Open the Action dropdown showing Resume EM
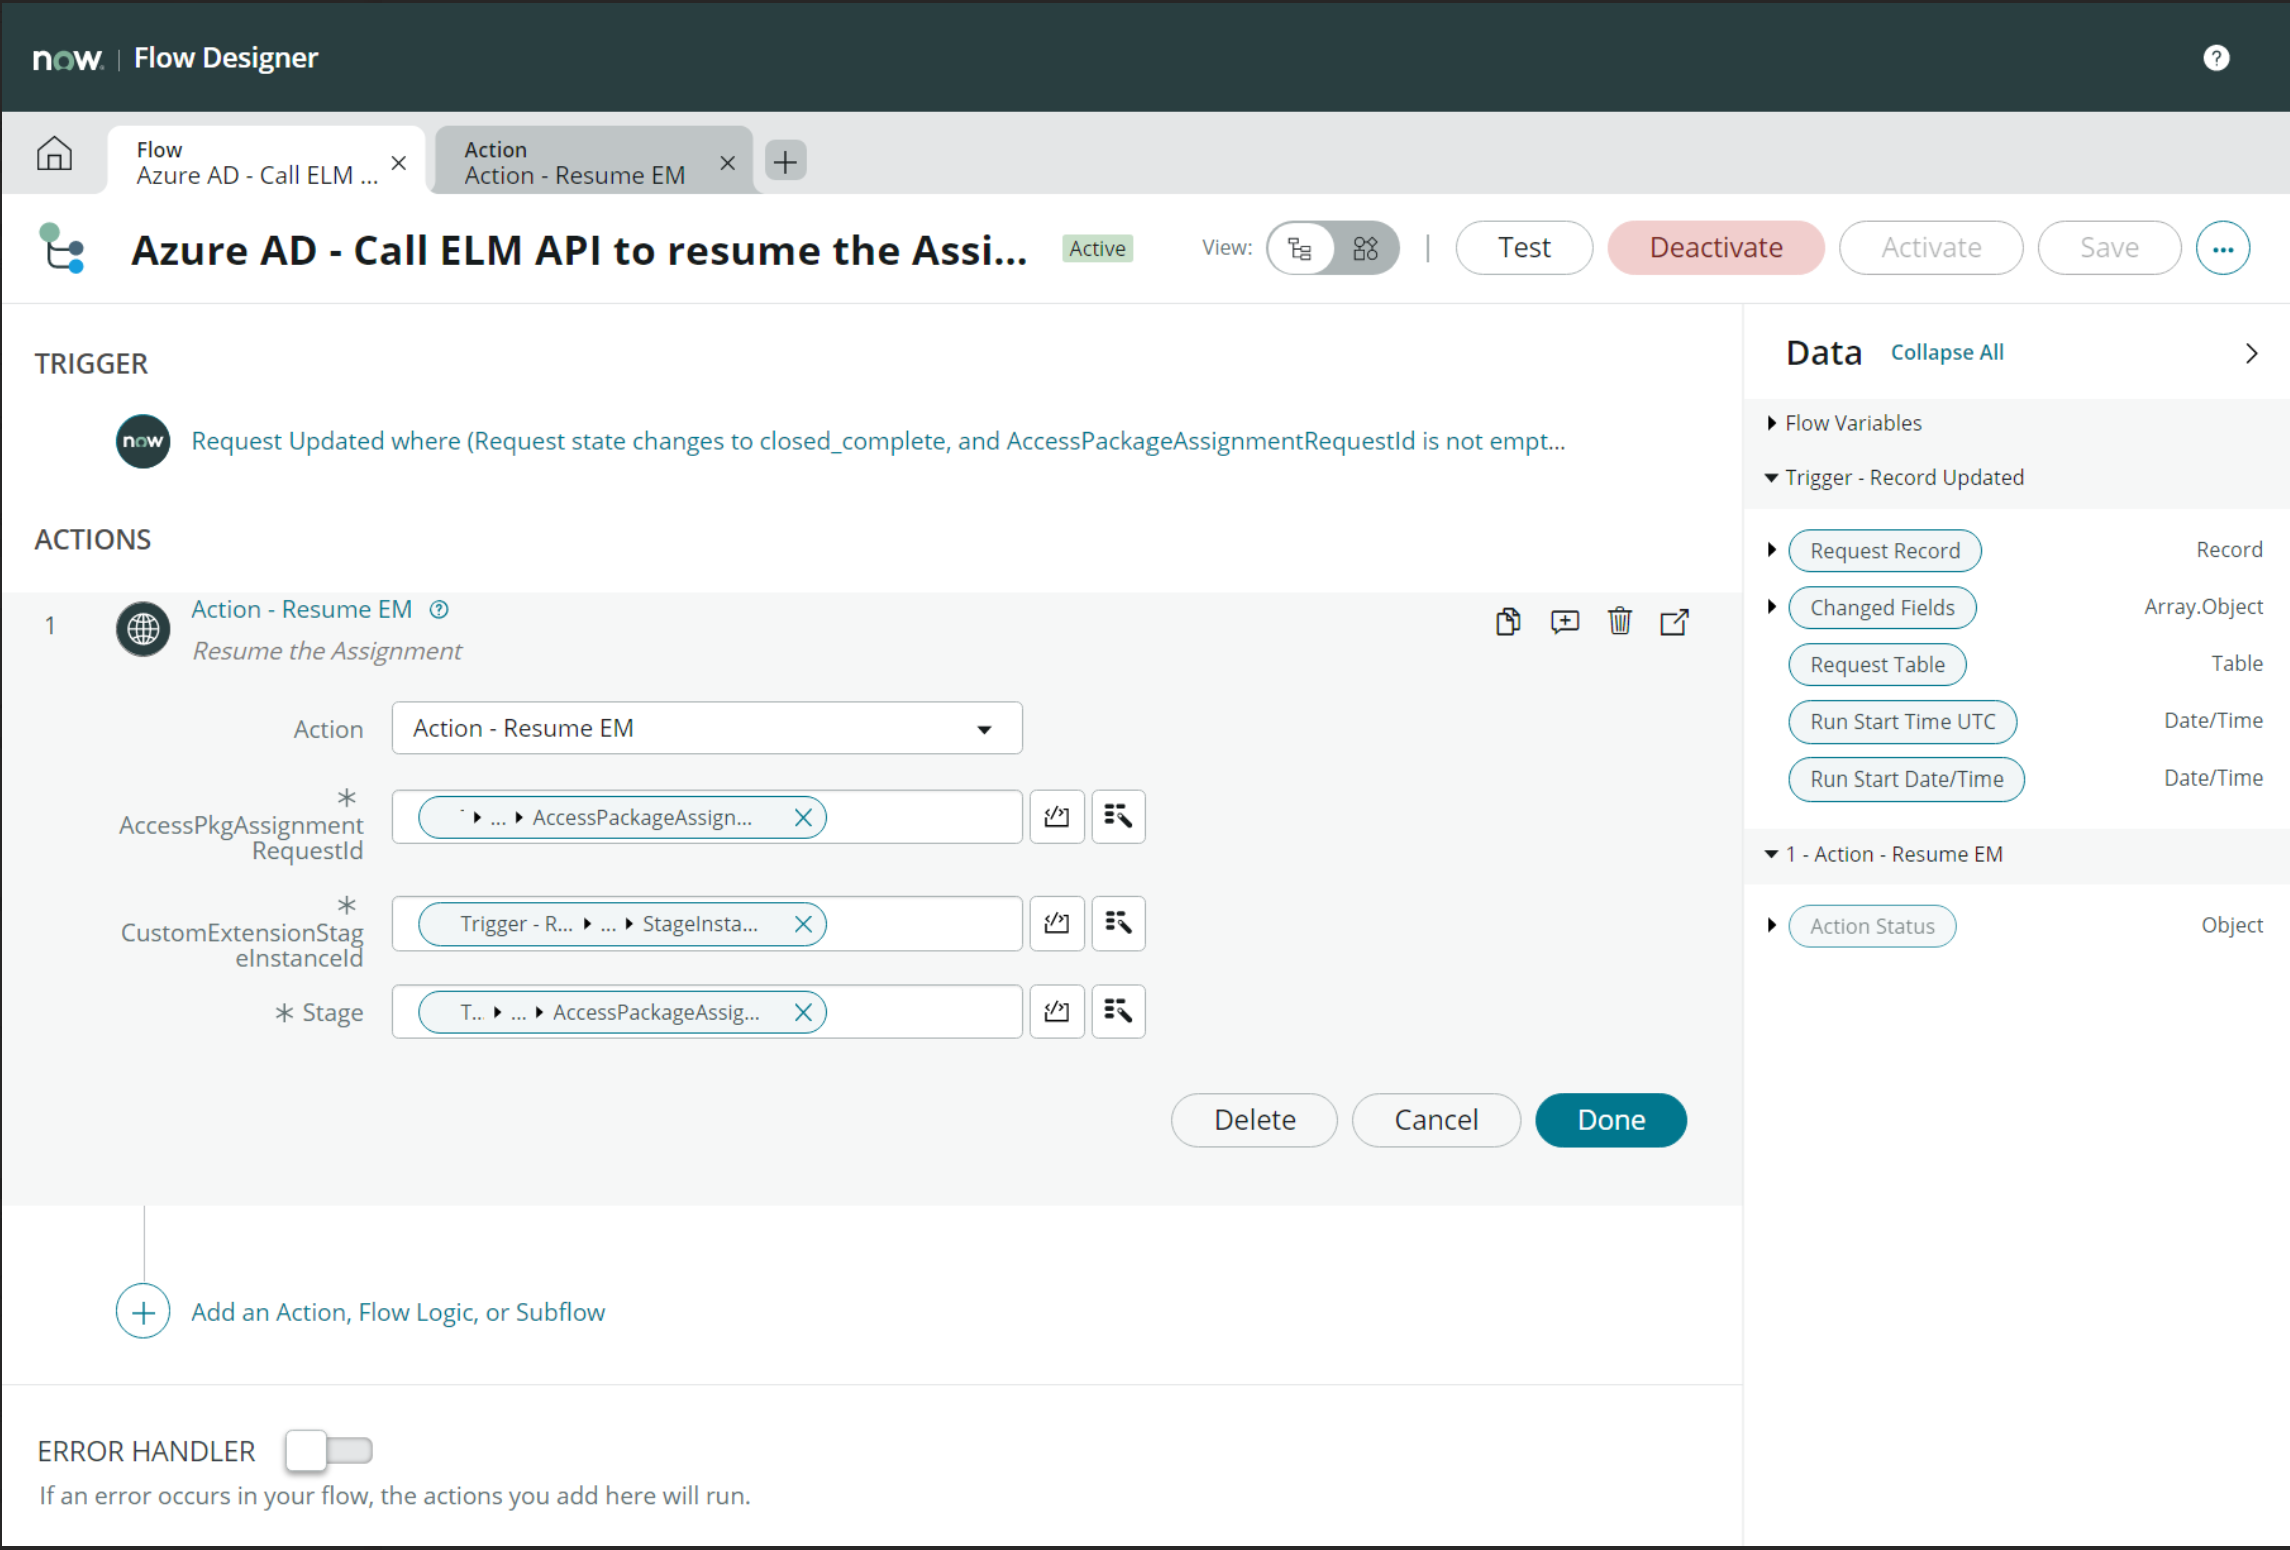 tap(707, 728)
